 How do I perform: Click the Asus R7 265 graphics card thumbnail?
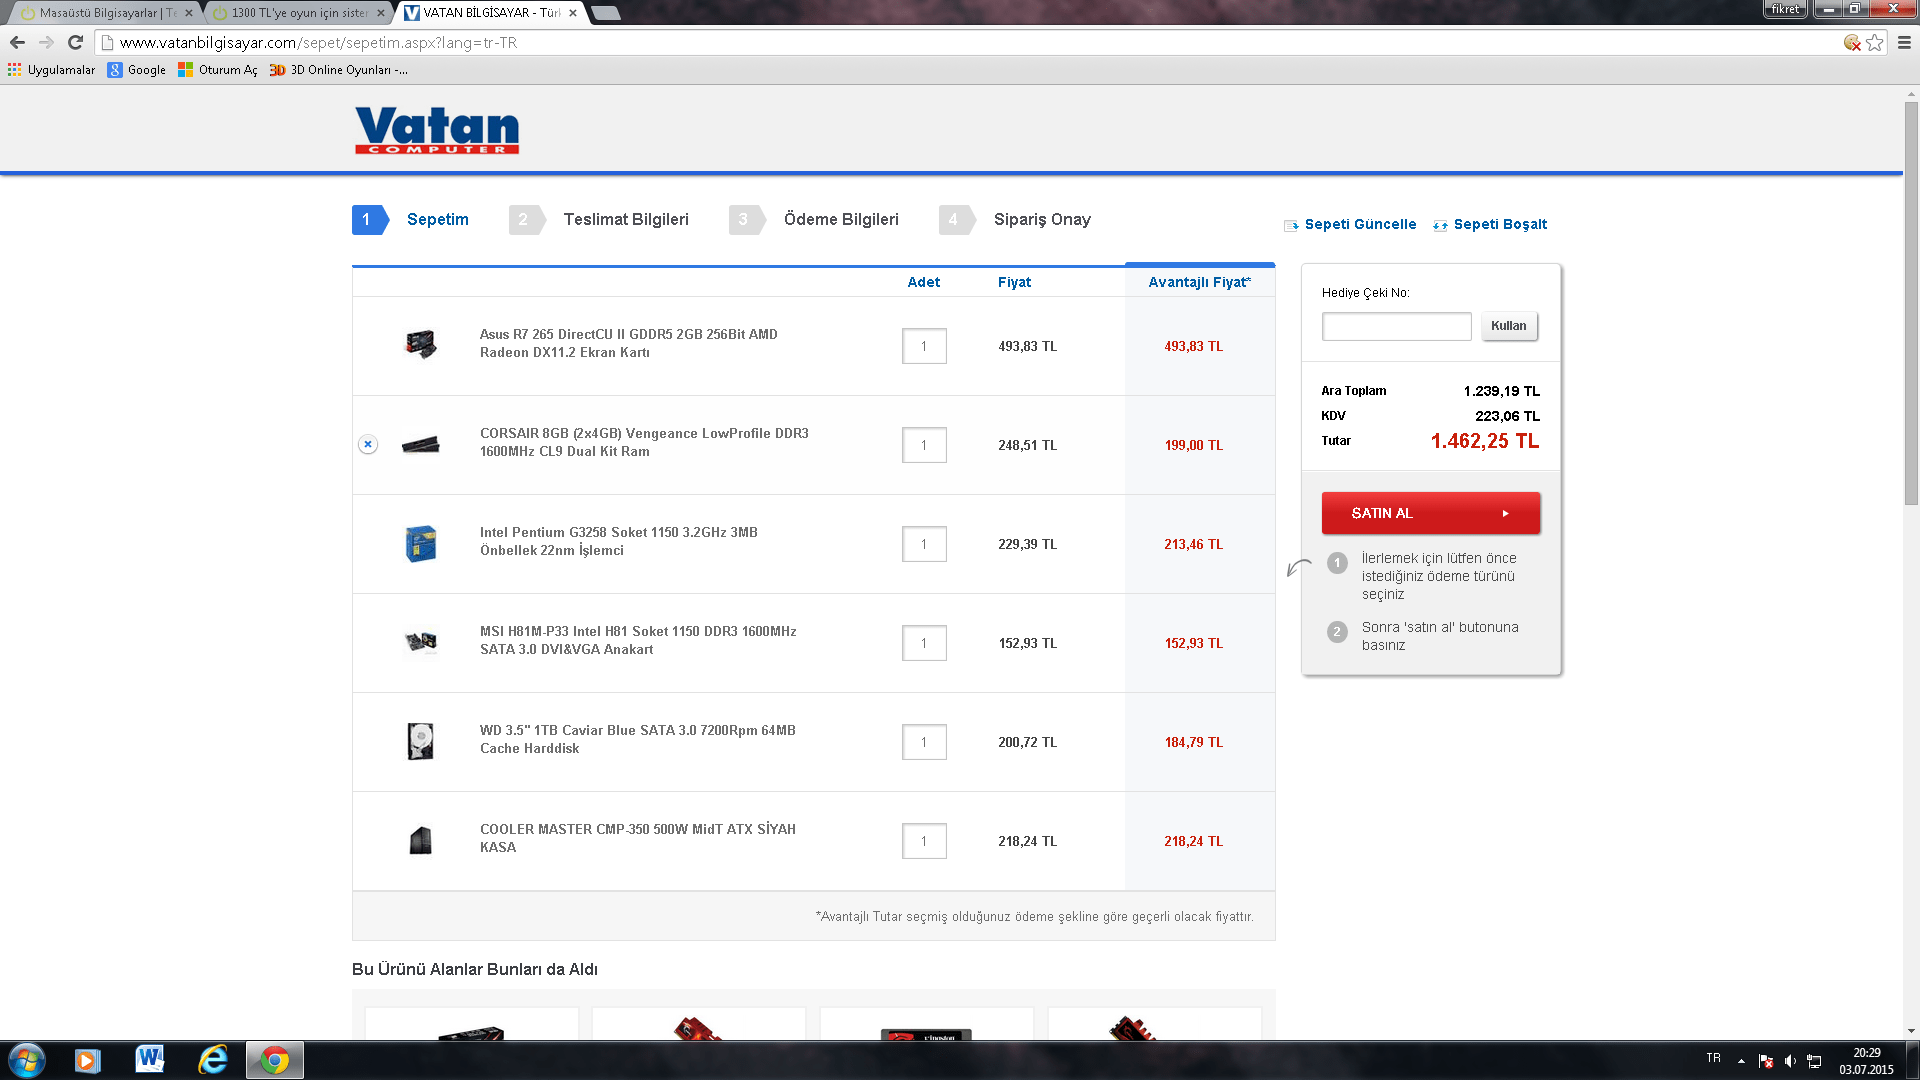pyautogui.click(x=420, y=345)
